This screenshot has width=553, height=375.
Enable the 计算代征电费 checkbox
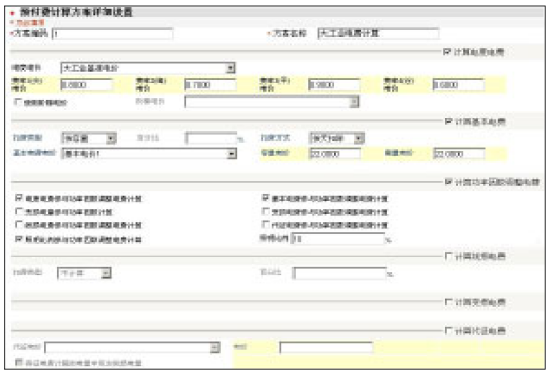pos(449,331)
